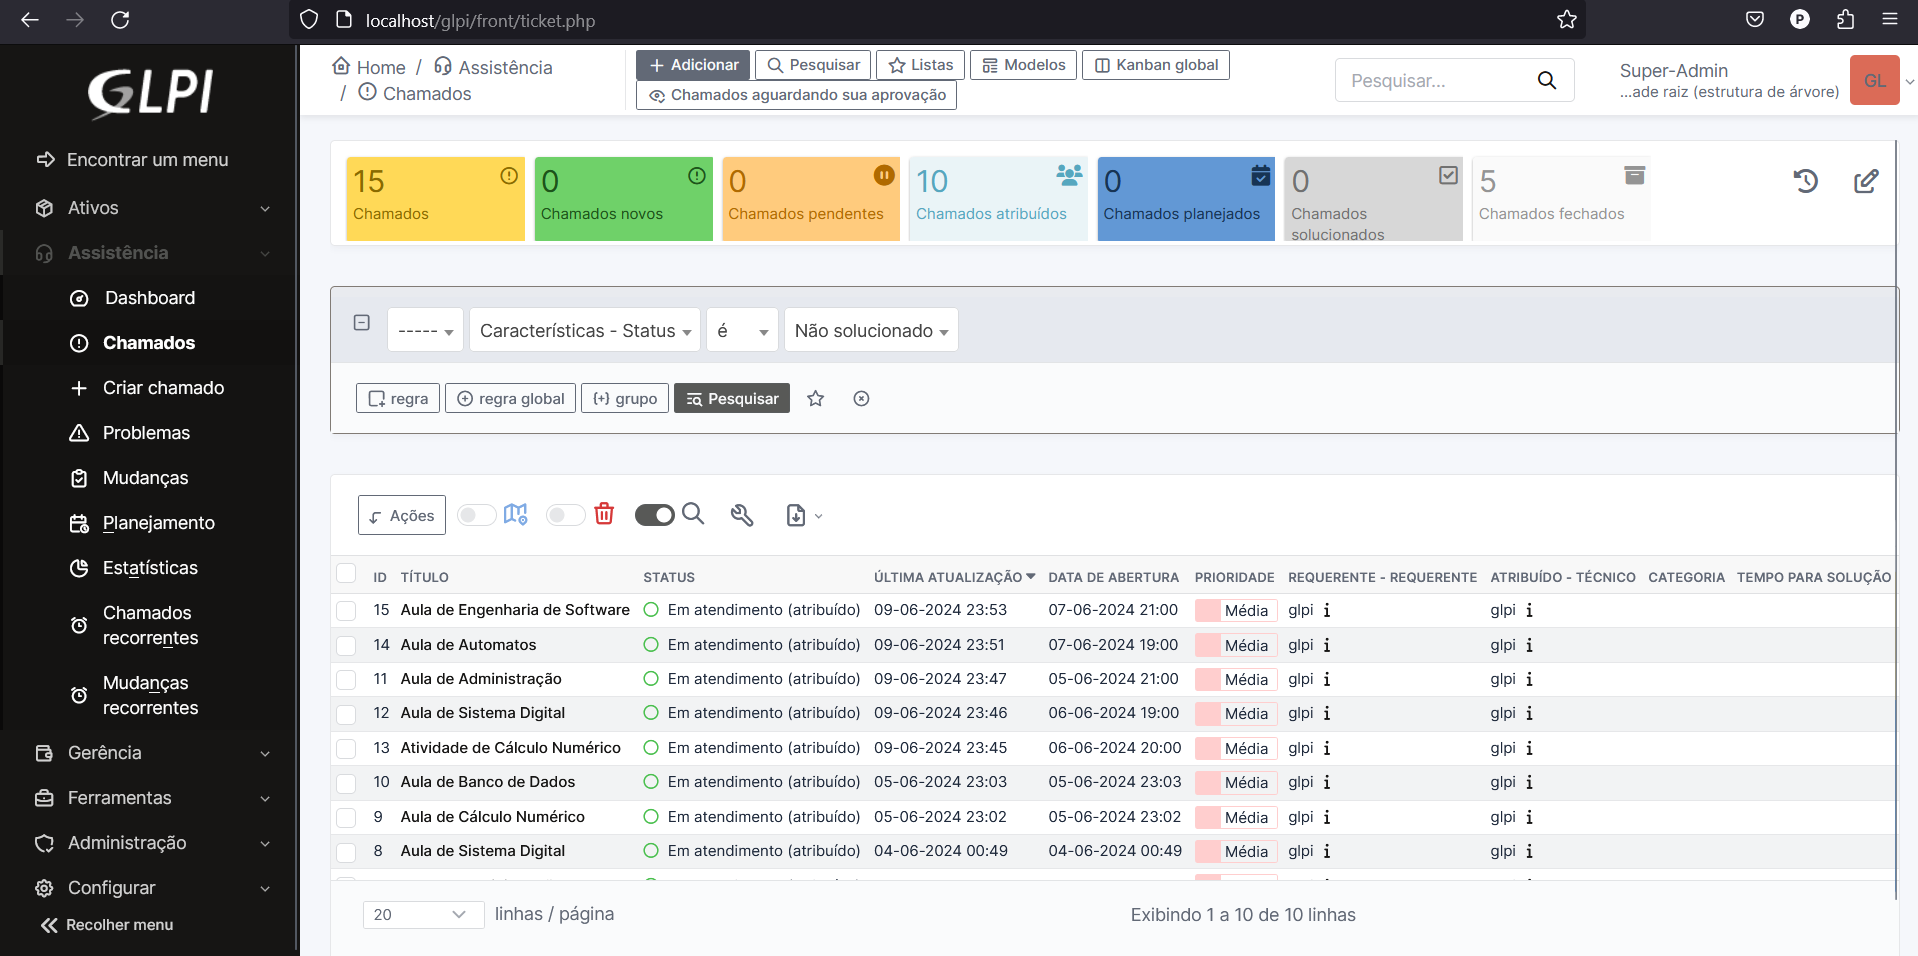
Task: Check the box for ticket 9 Aula de Cálculo Numérico
Action: coord(346,818)
